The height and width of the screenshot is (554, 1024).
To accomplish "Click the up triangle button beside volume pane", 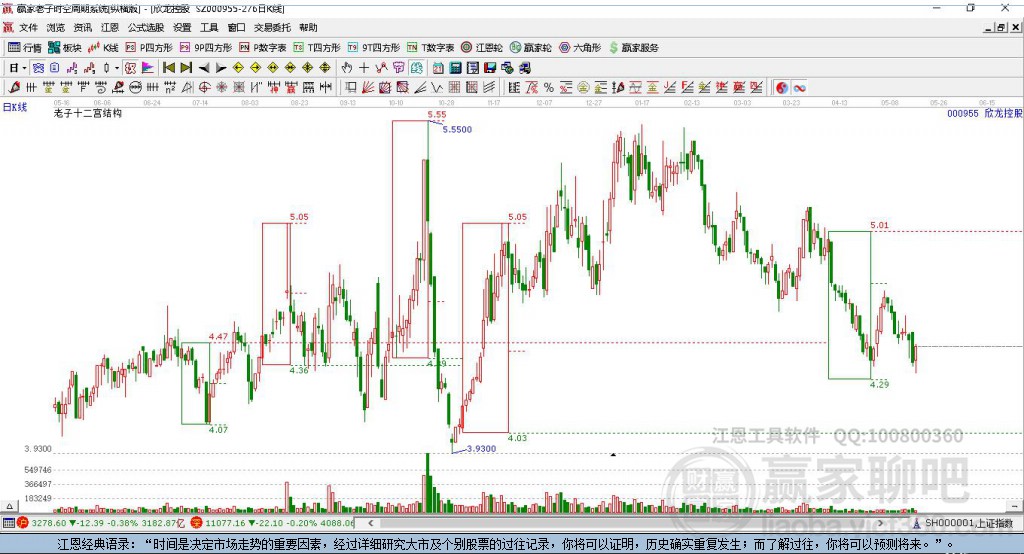I will coord(9,506).
